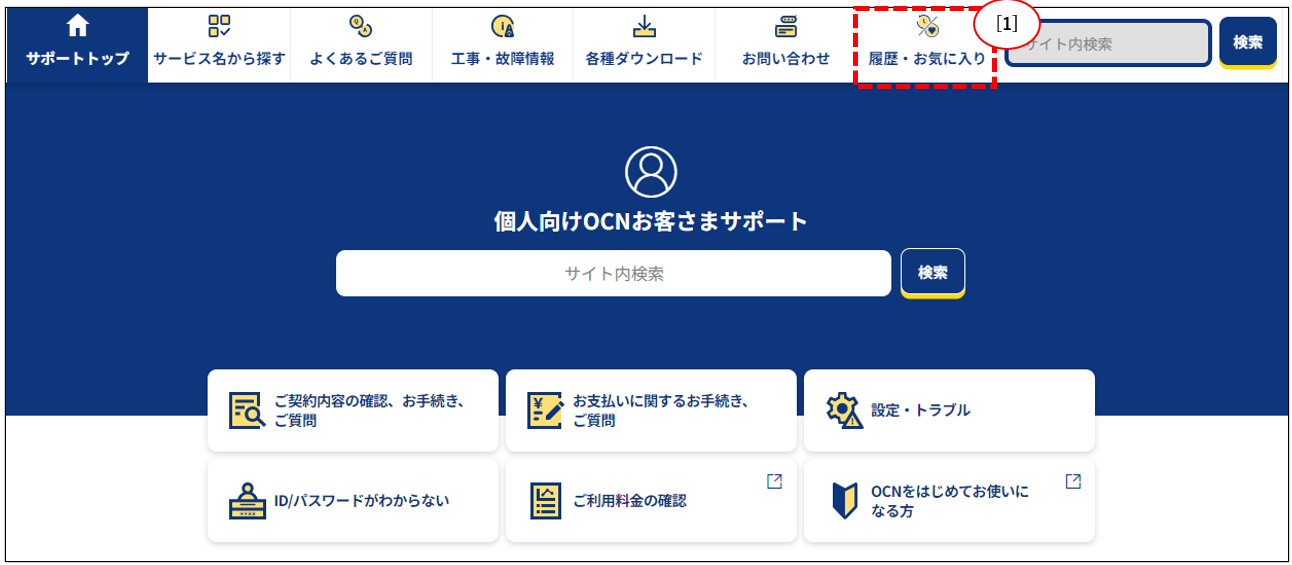
Task: Click the user profile icon above the title
Action: pyautogui.click(x=651, y=171)
